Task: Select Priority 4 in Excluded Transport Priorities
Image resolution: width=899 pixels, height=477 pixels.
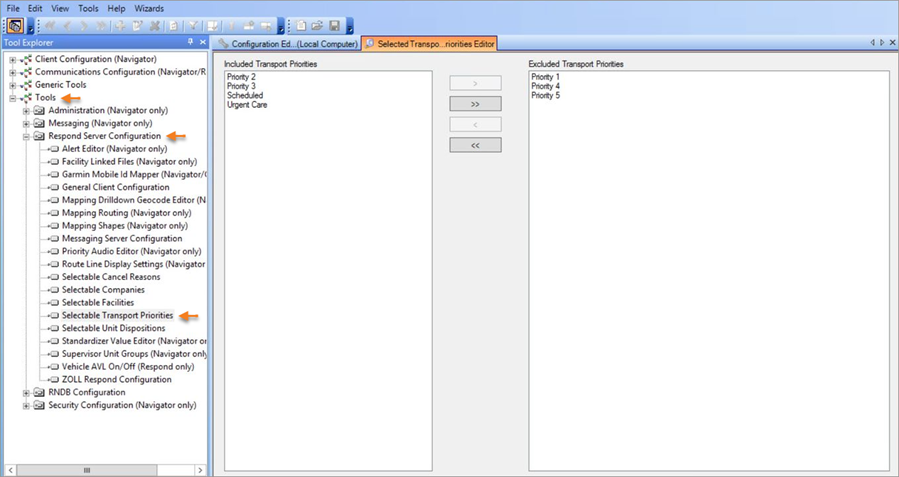Action: click(545, 87)
